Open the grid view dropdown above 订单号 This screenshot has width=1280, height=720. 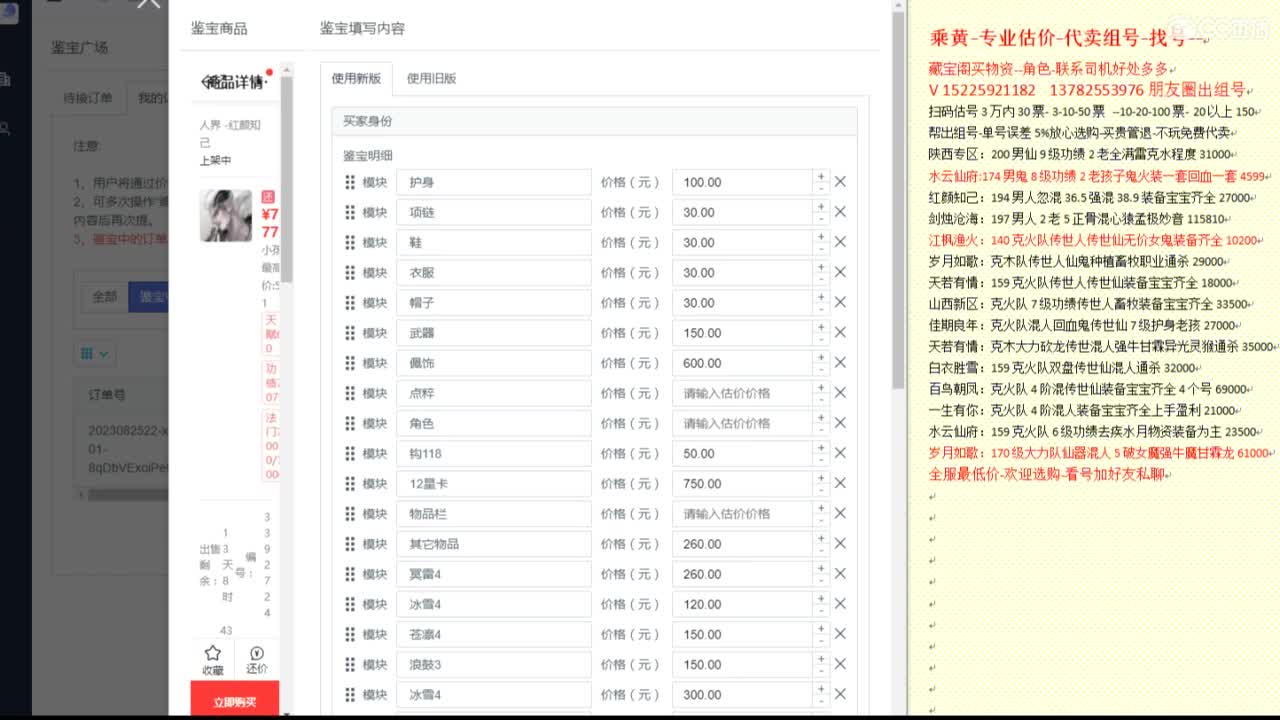coord(94,354)
